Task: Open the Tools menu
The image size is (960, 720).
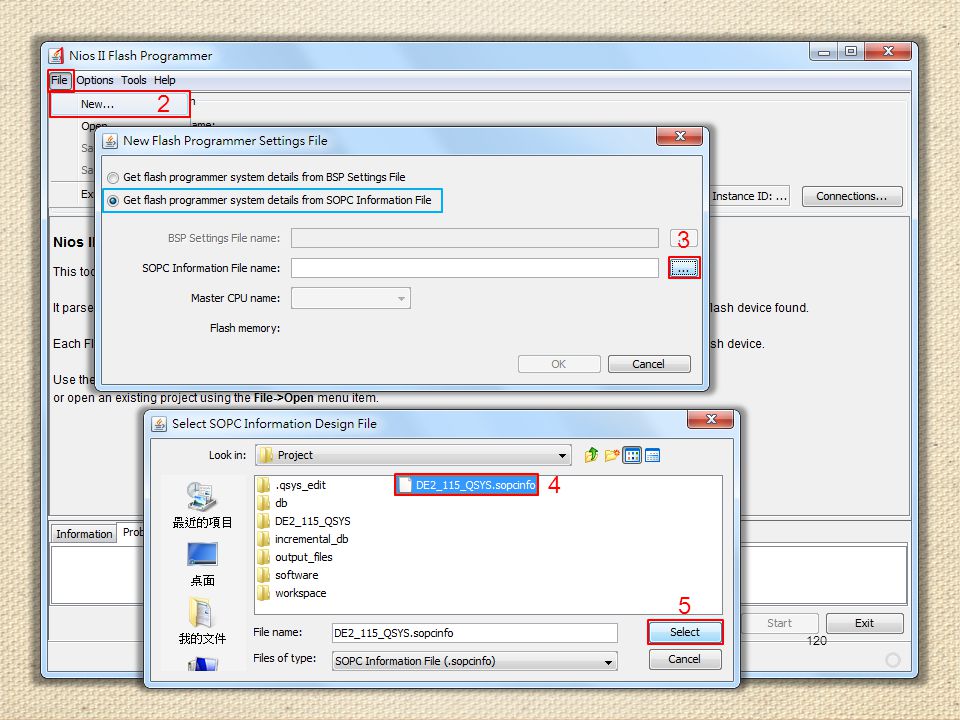Action: click(x=133, y=80)
